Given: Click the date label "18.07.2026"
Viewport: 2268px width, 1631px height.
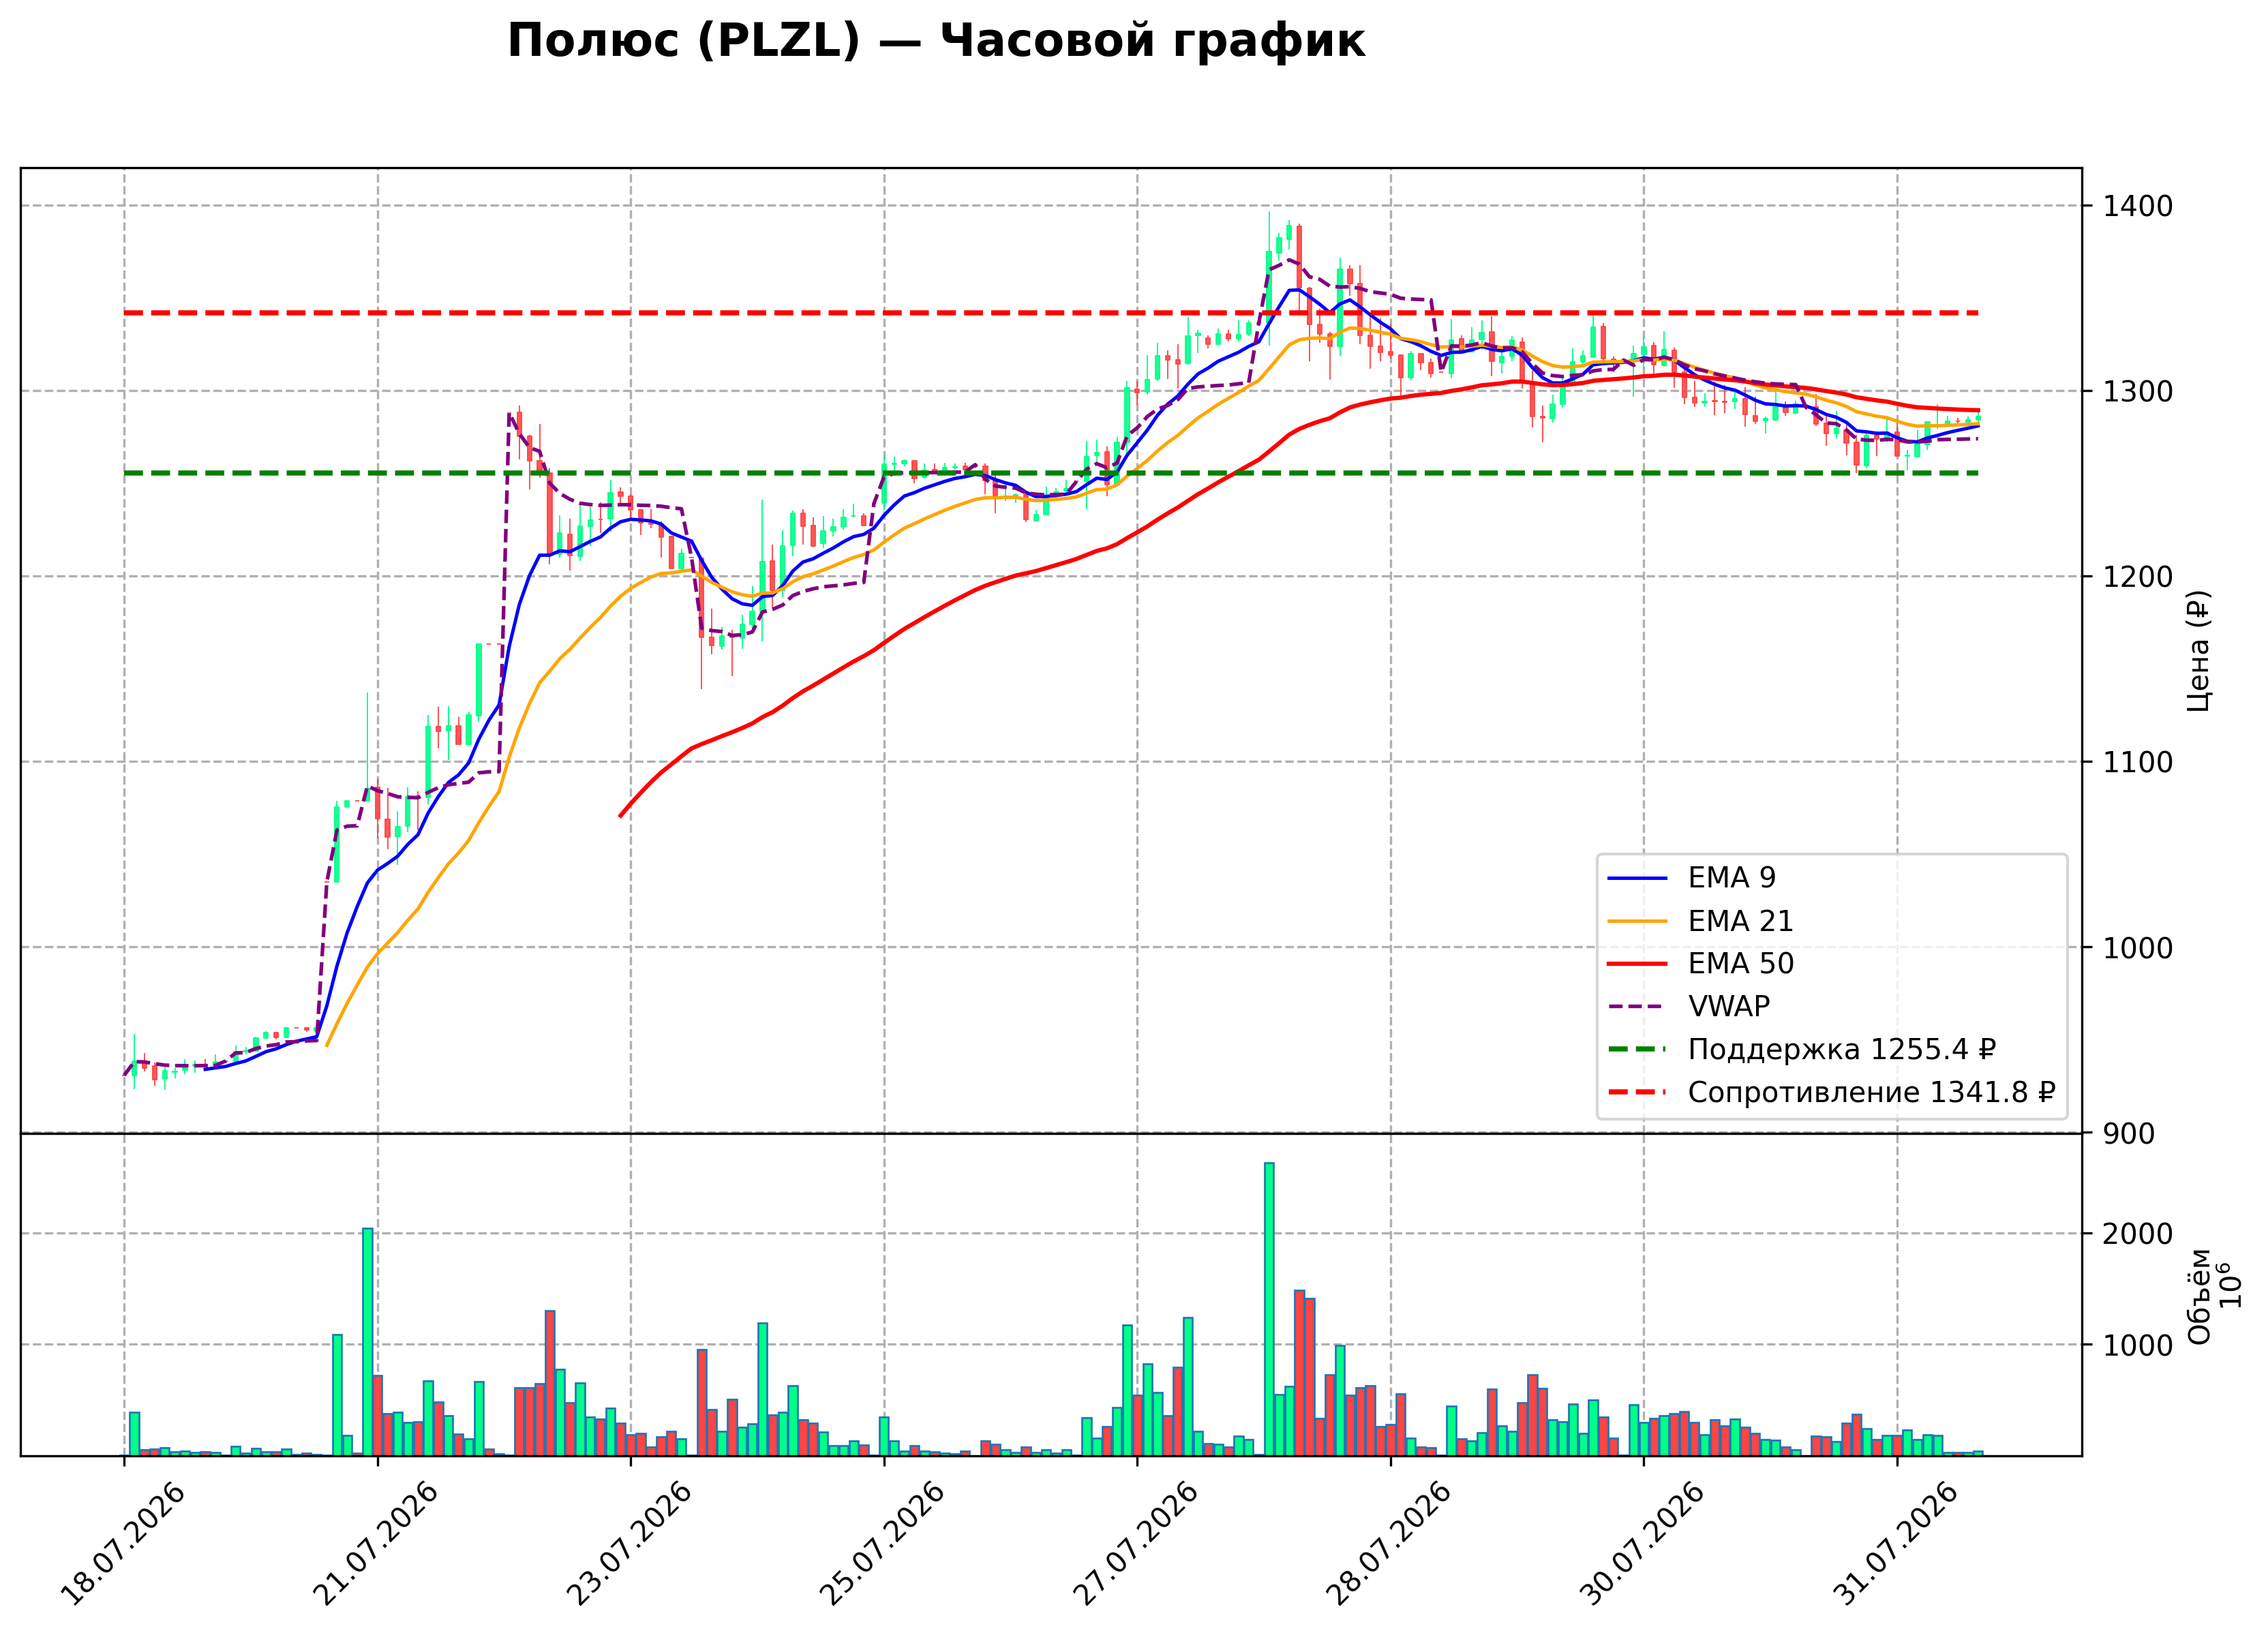Looking at the screenshot, I should [122, 1543].
